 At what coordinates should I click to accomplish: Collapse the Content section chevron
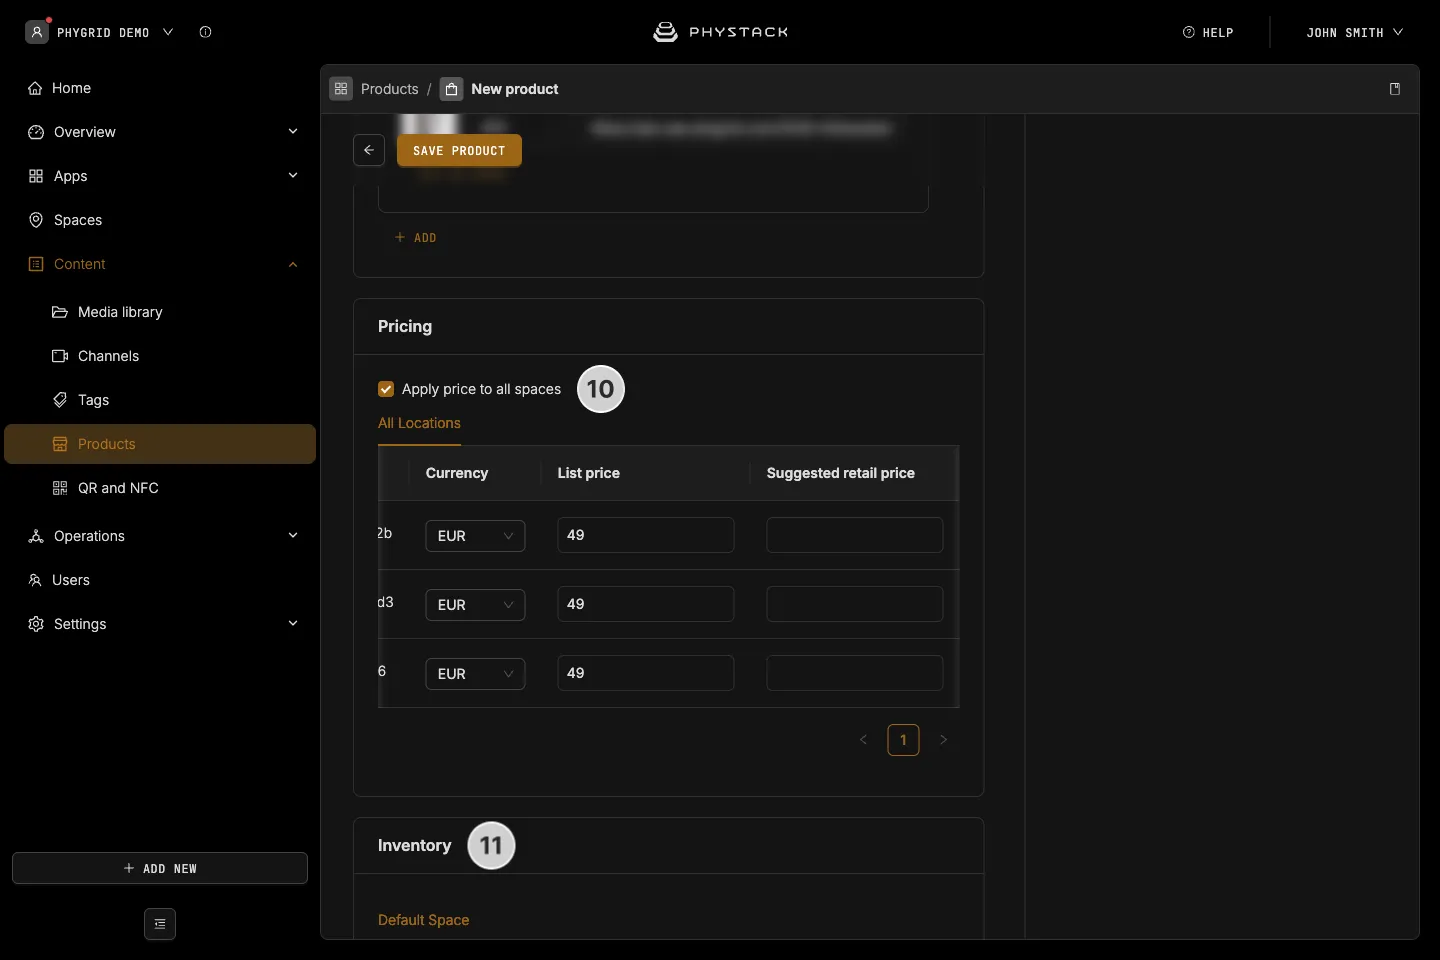pyautogui.click(x=293, y=264)
